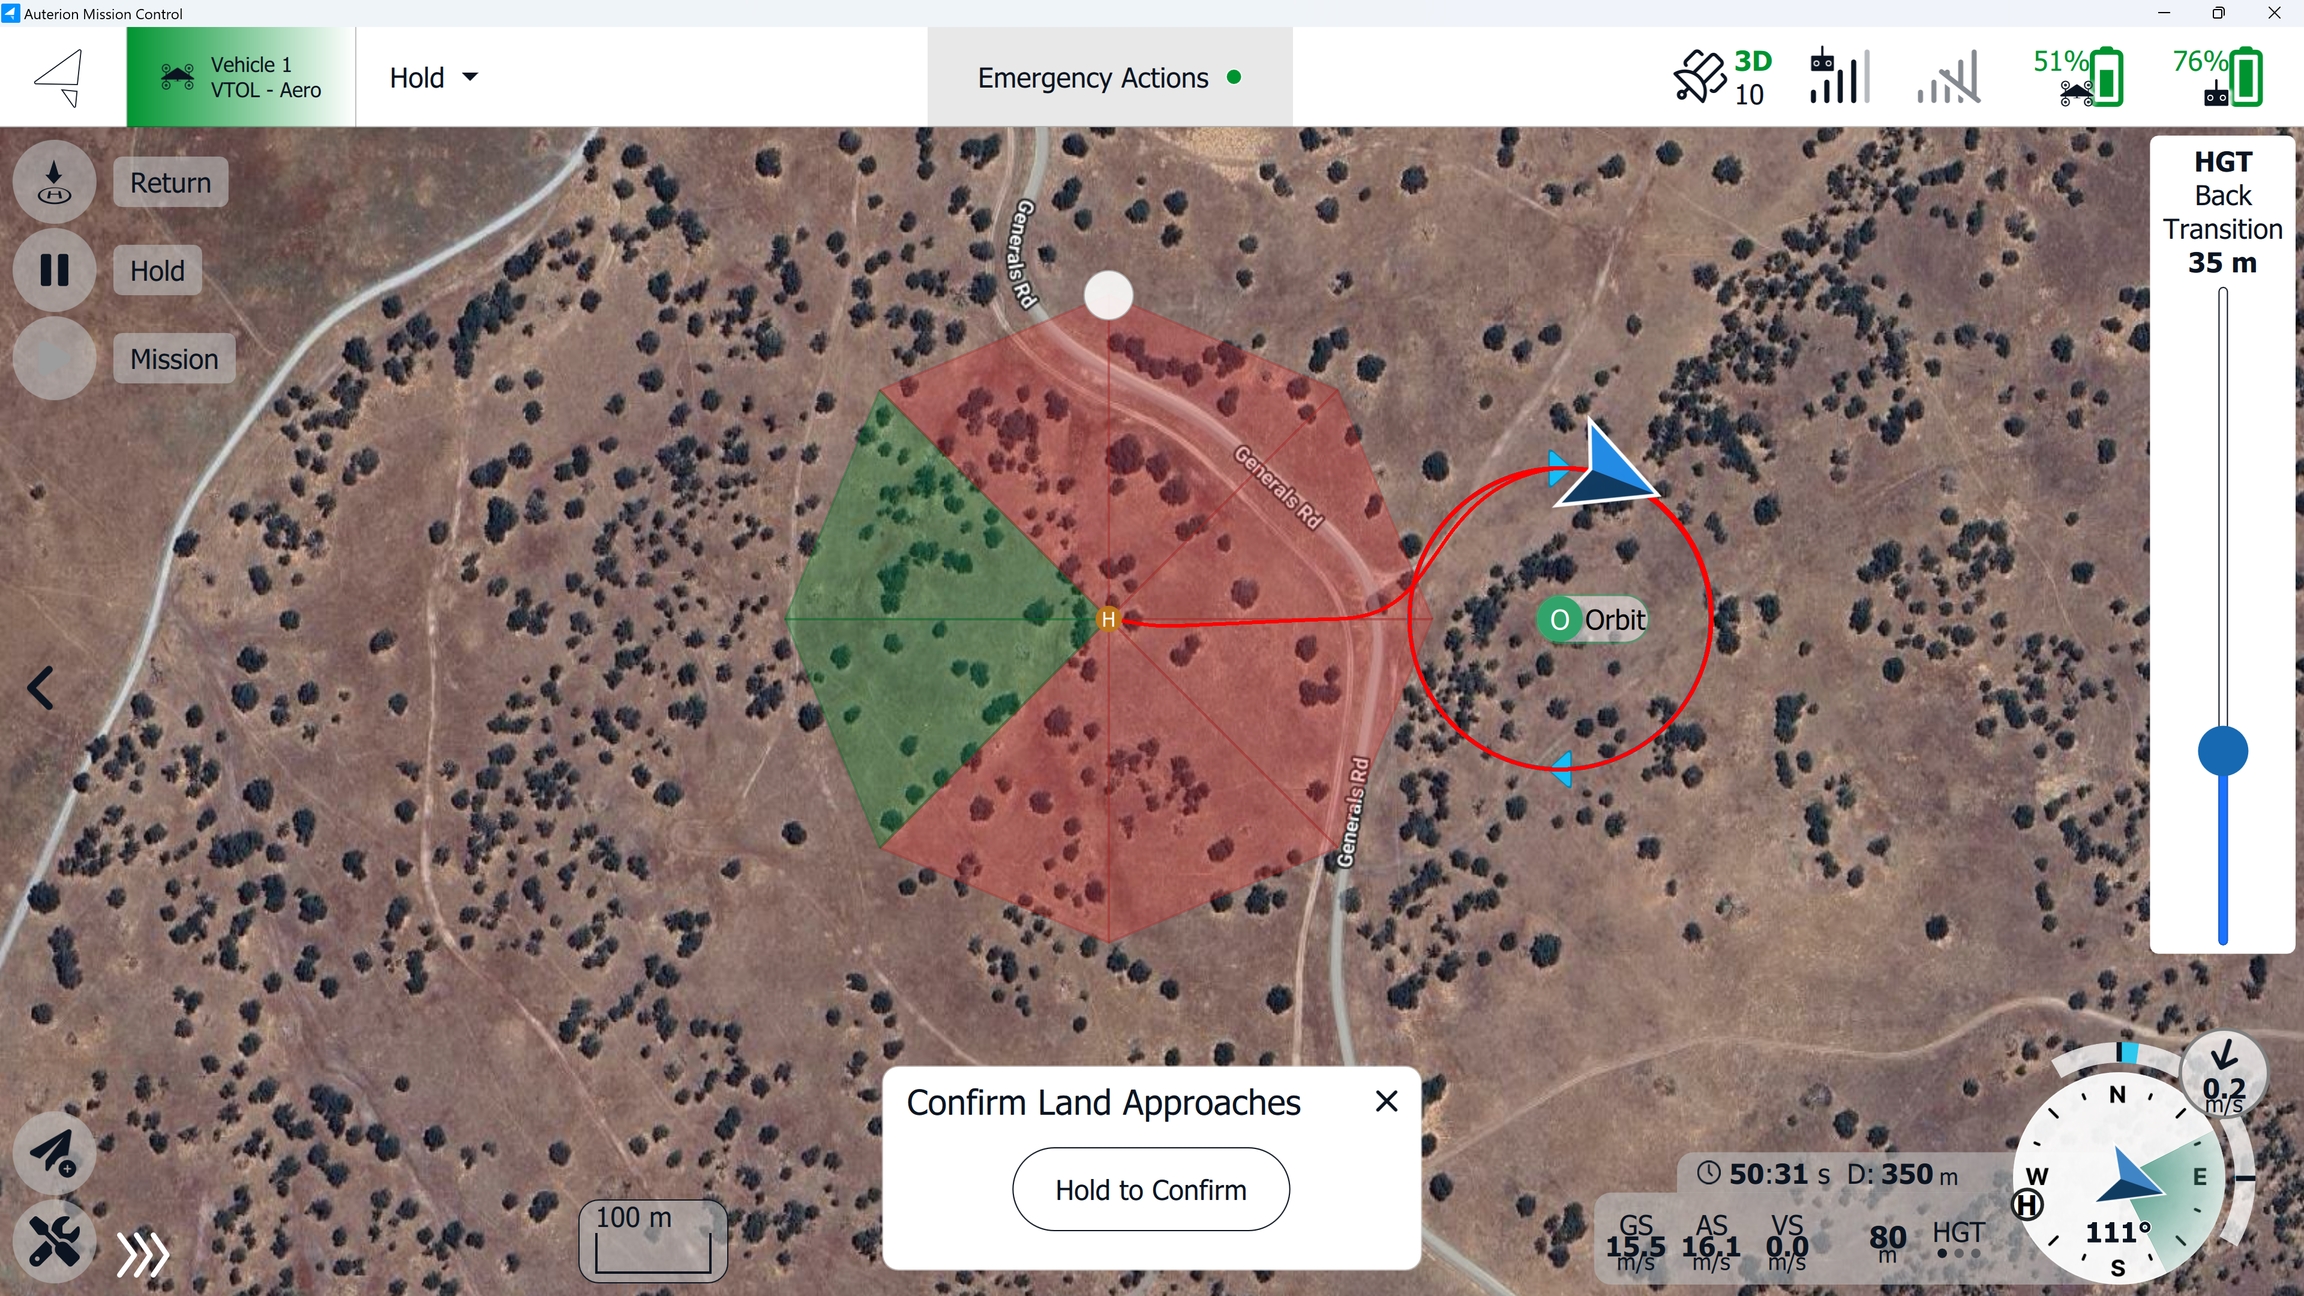Screen dimensions: 2304x1296
Task: Click the pause Hold icon
Action: coord(54,270)
